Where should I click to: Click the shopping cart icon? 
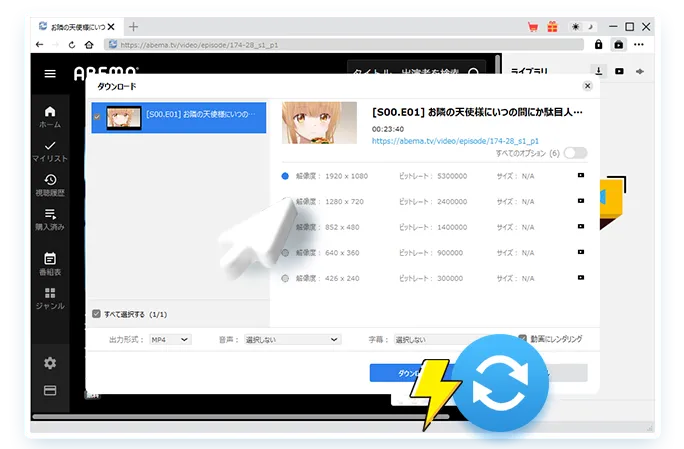(533, 27)
